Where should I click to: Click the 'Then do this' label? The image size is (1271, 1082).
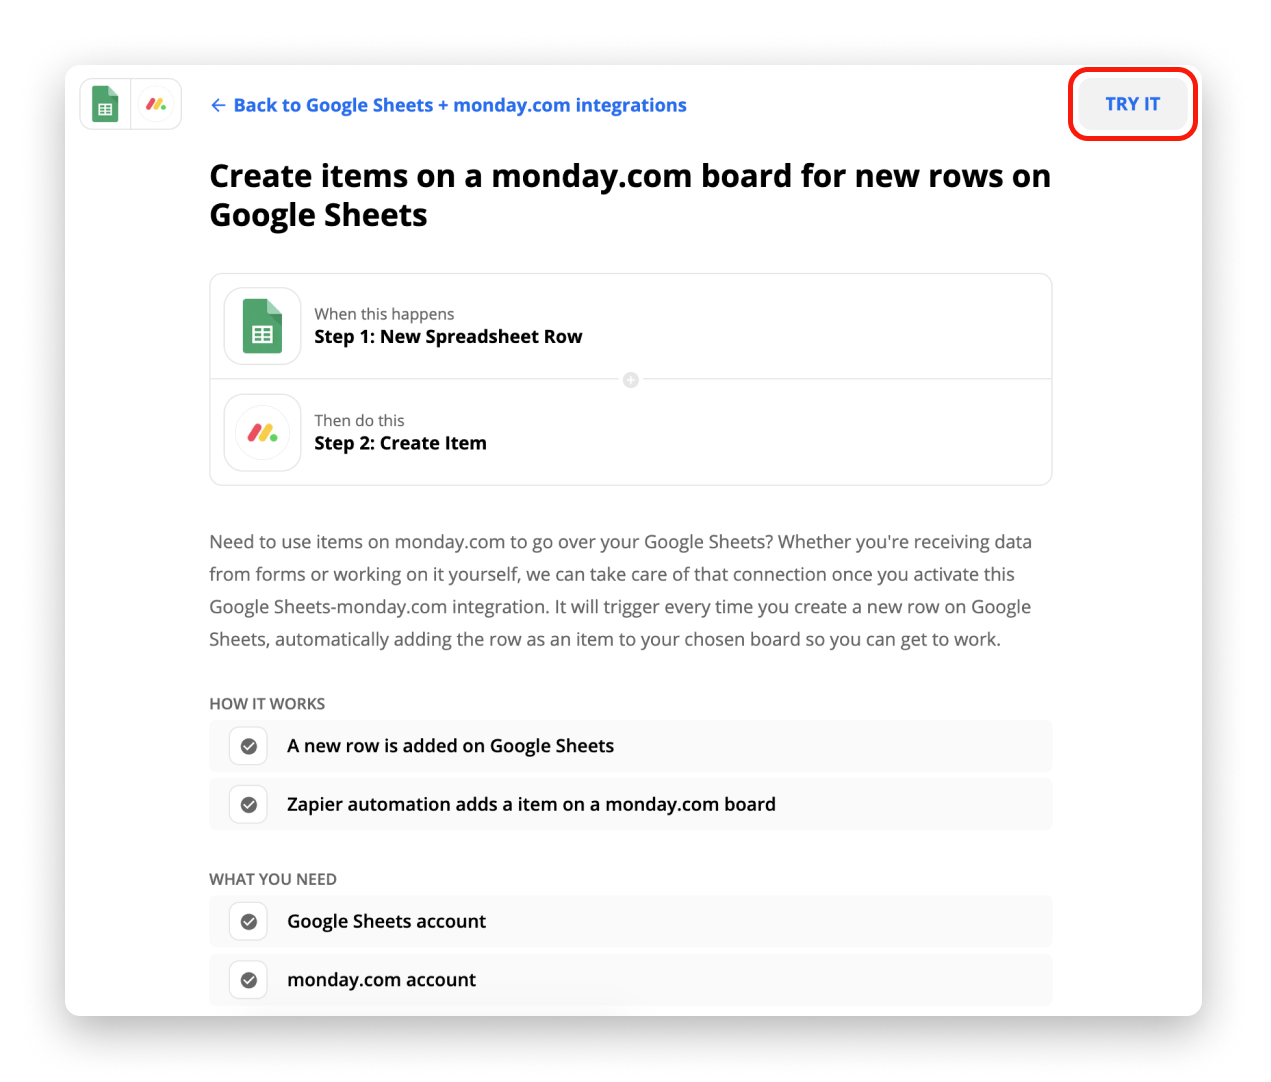[x=359, y=420]
